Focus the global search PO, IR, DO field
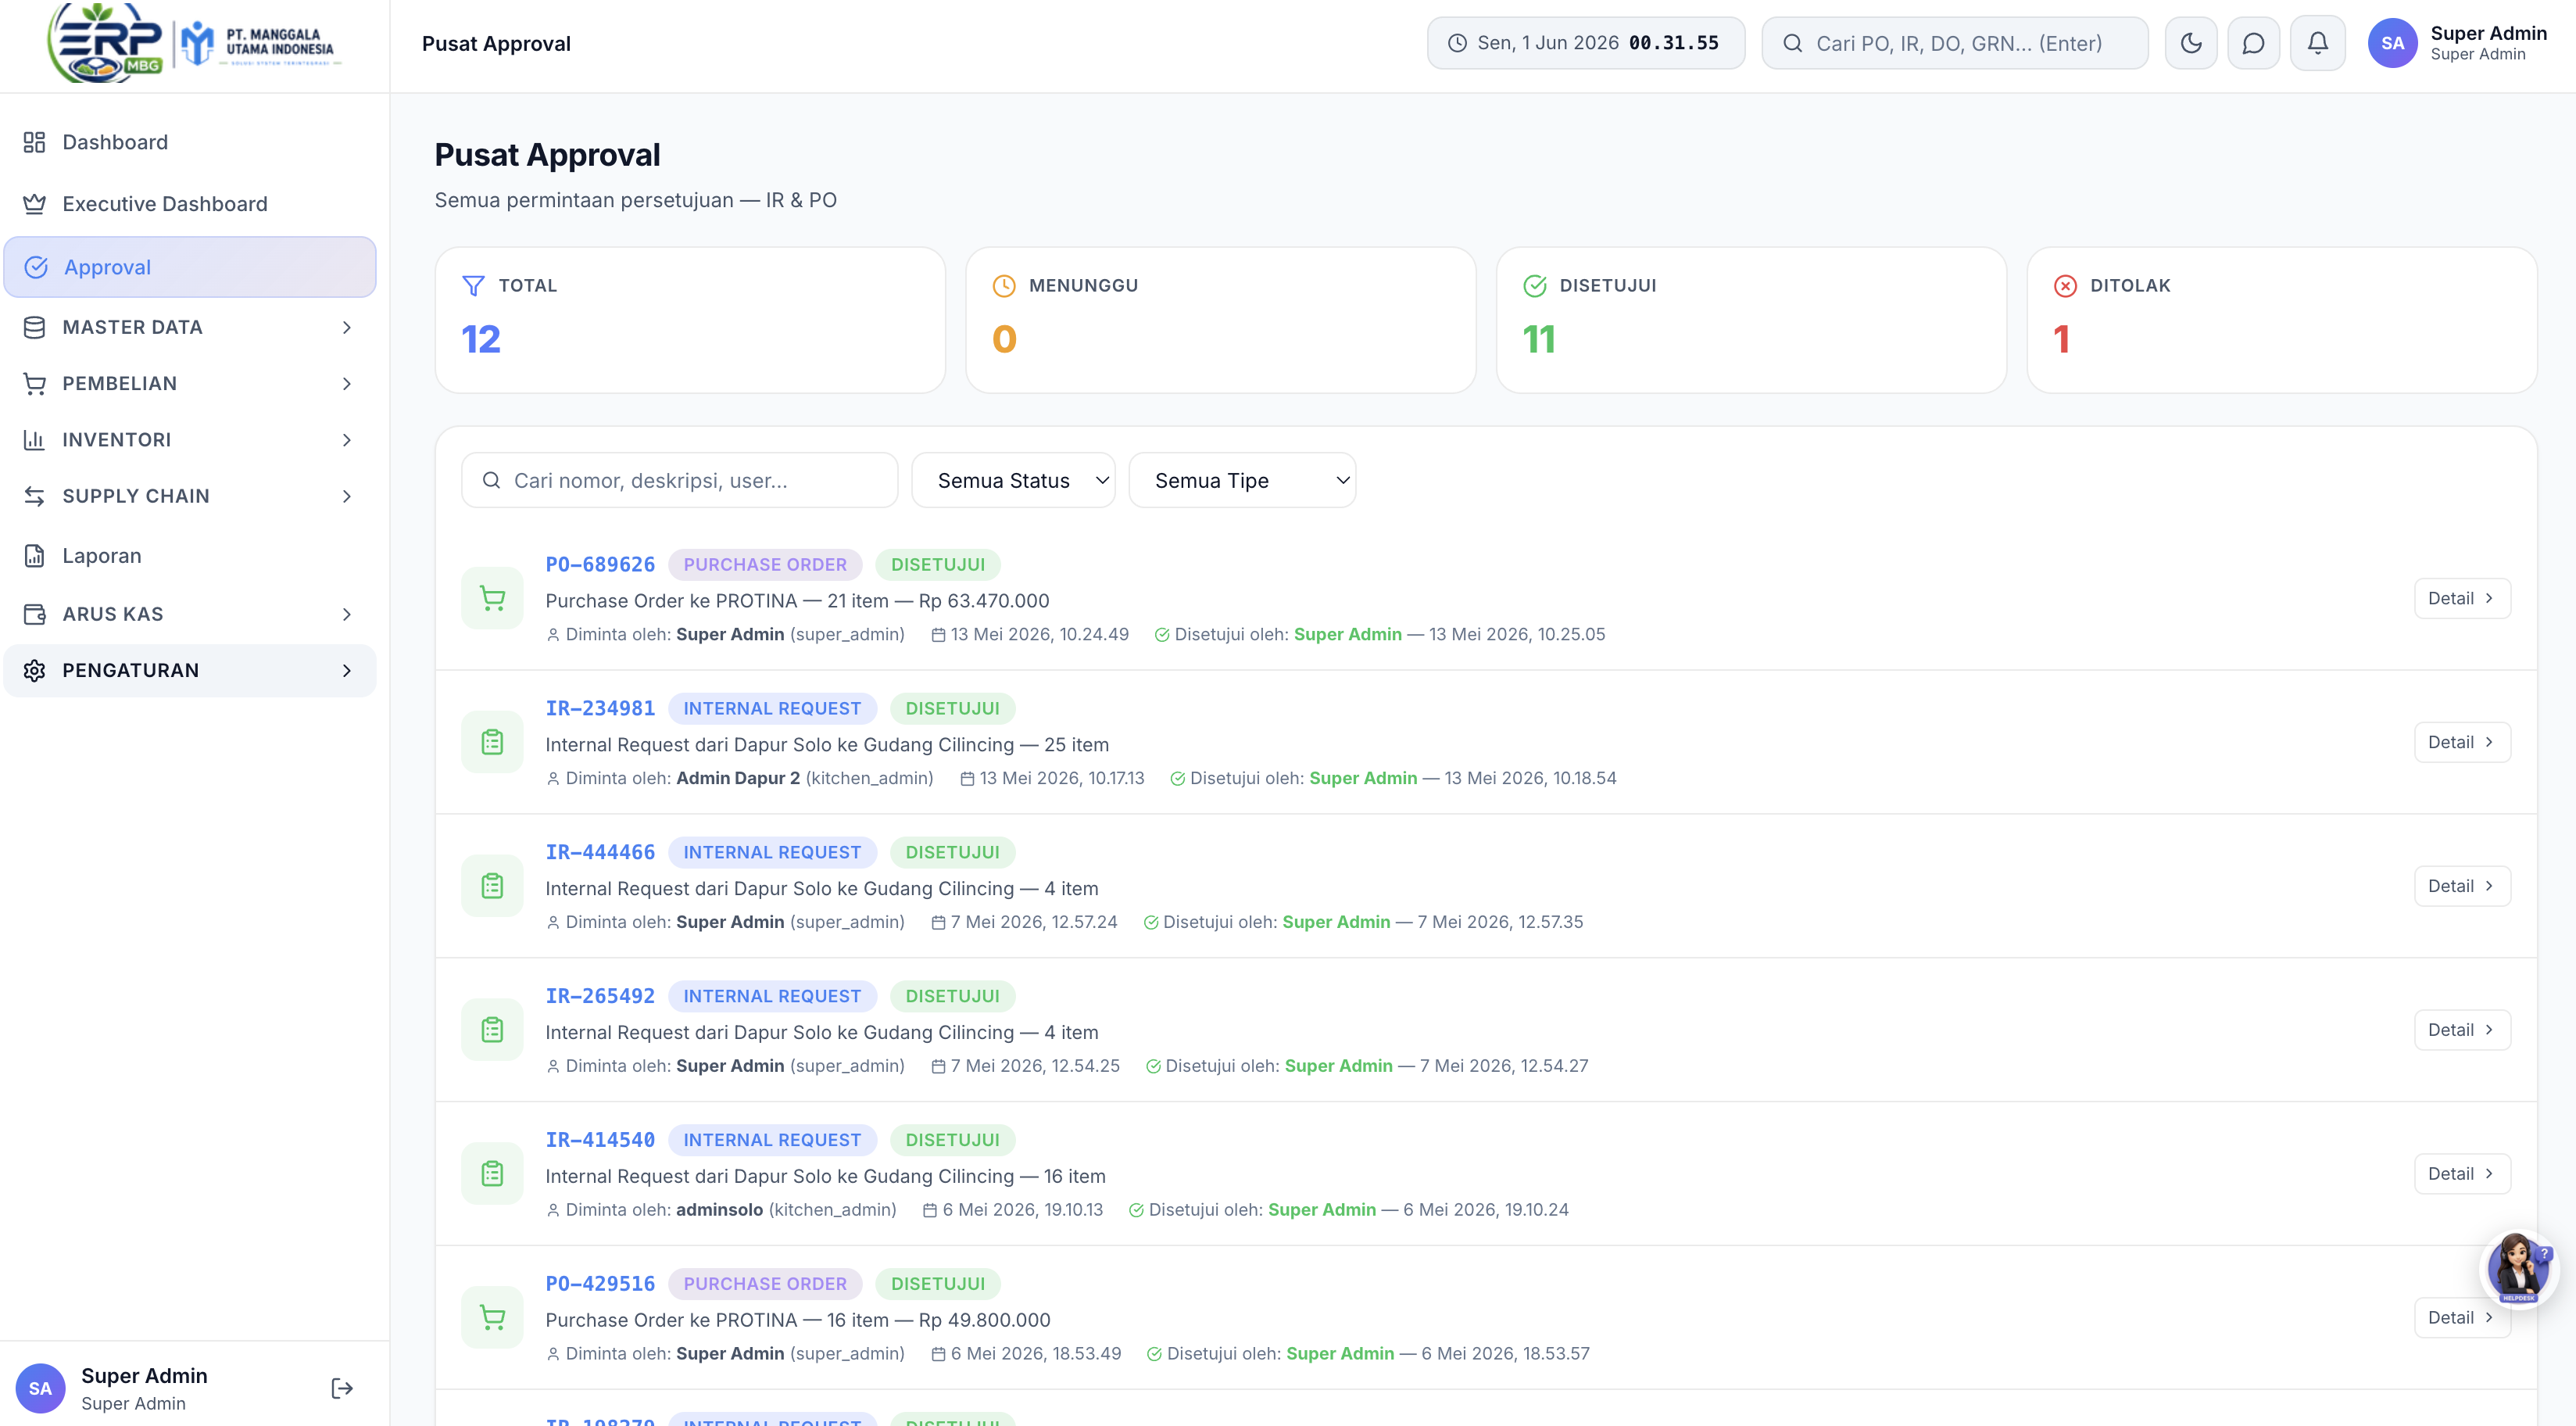 click(1954, 43)
